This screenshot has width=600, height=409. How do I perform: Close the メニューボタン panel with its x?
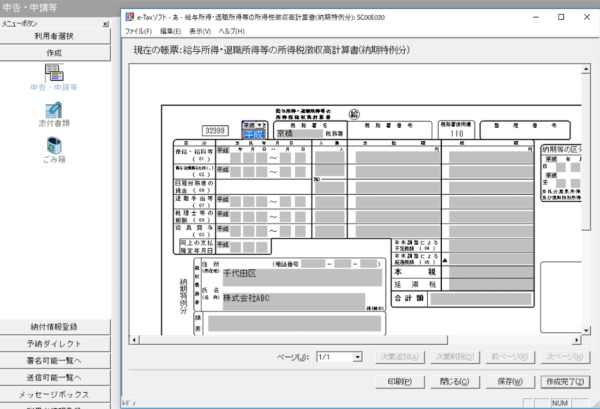tap(106, 24)
